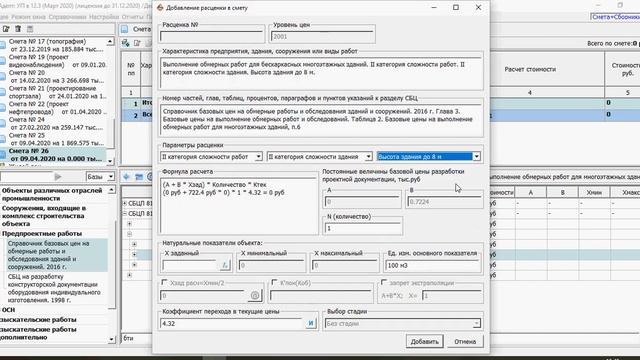Select Смета № 25 in estimates list
640x360 pixels.
[56, 139]
